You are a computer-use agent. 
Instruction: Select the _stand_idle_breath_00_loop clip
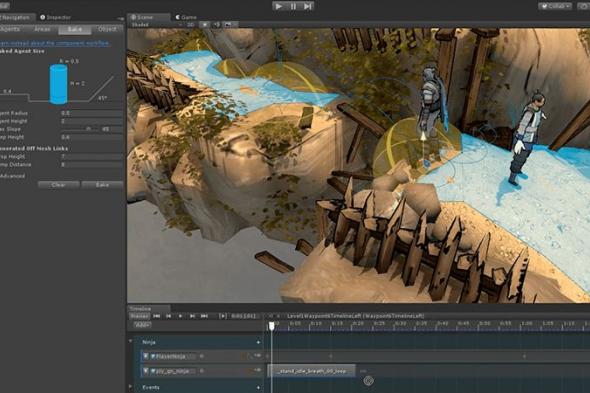(x=311, y=371)
